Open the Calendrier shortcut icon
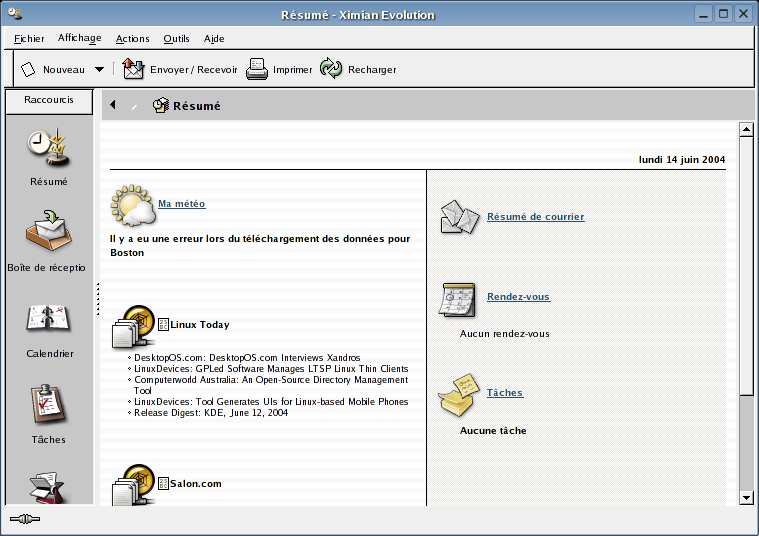Viewport: 759px width, 536px height. click(48, 319)
